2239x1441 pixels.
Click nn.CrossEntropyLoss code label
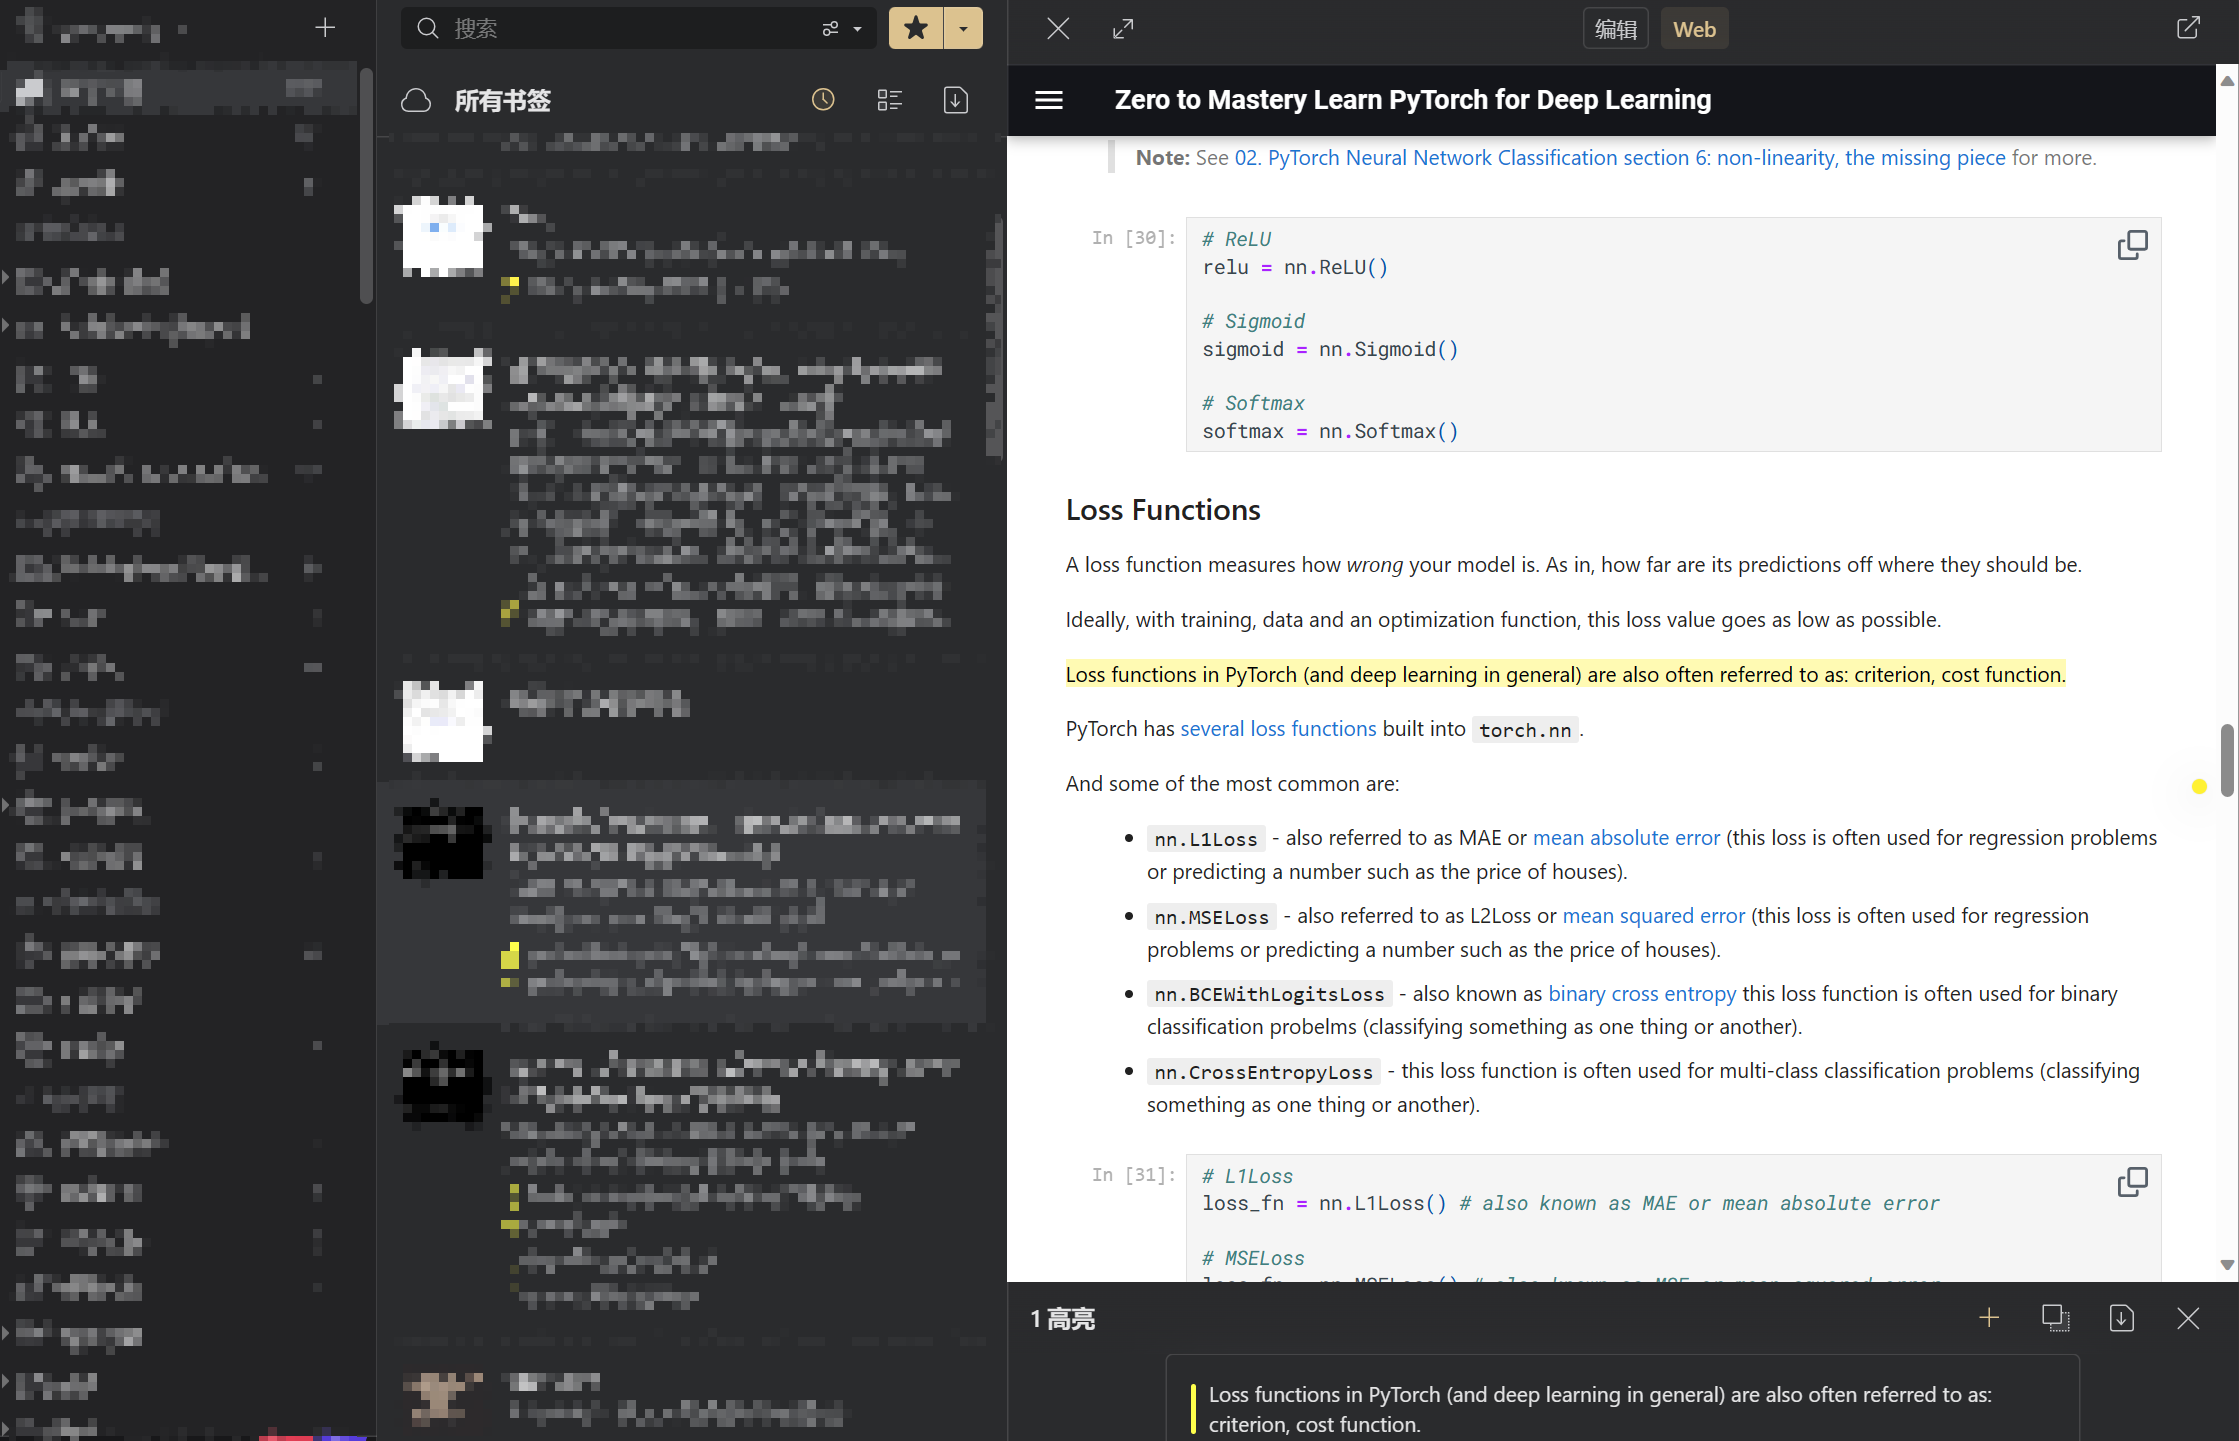pyautogui.click(x=1263, y=1072)
